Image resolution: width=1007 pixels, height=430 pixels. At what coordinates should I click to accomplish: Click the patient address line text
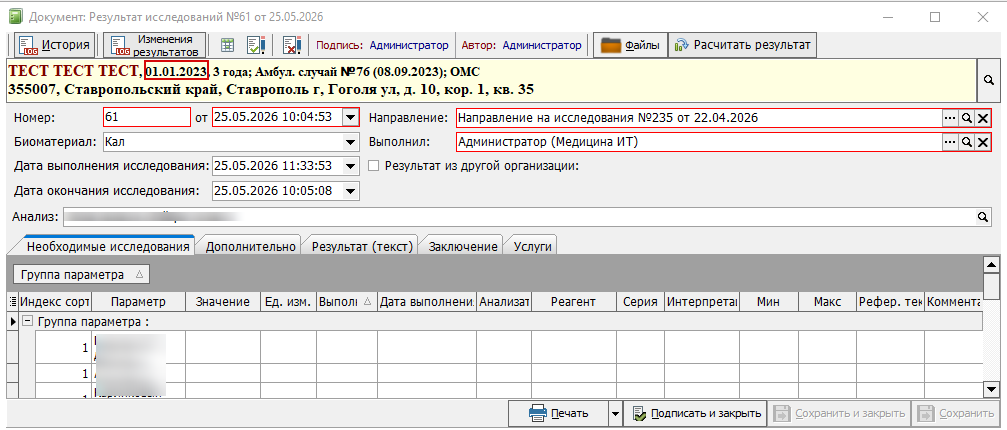coord(270,89)
